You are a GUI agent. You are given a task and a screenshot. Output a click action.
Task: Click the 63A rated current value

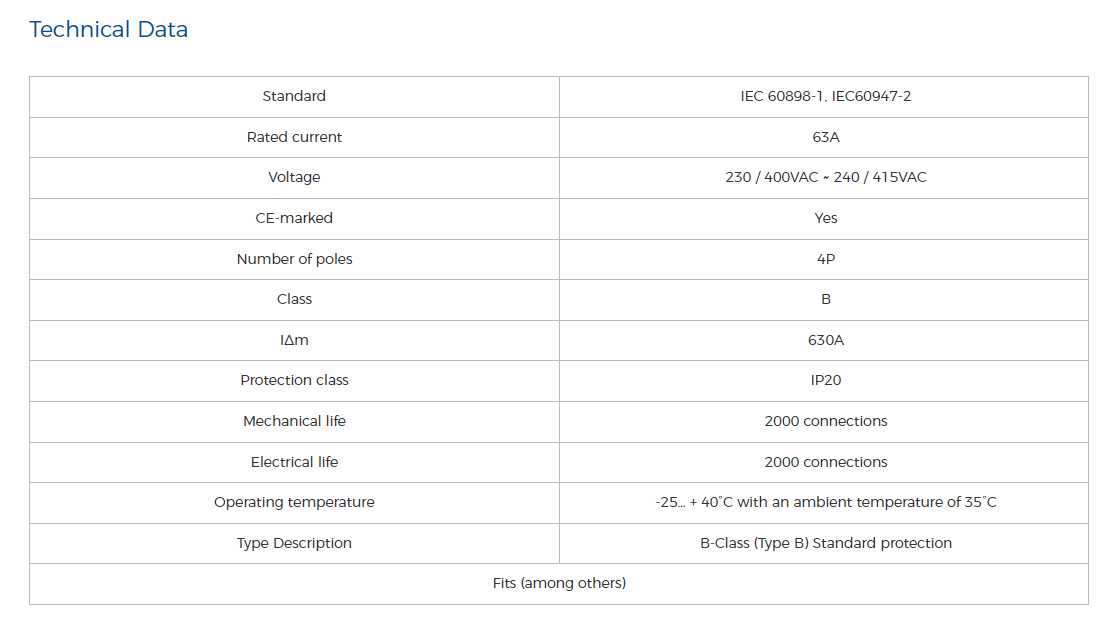click(825, 137)
